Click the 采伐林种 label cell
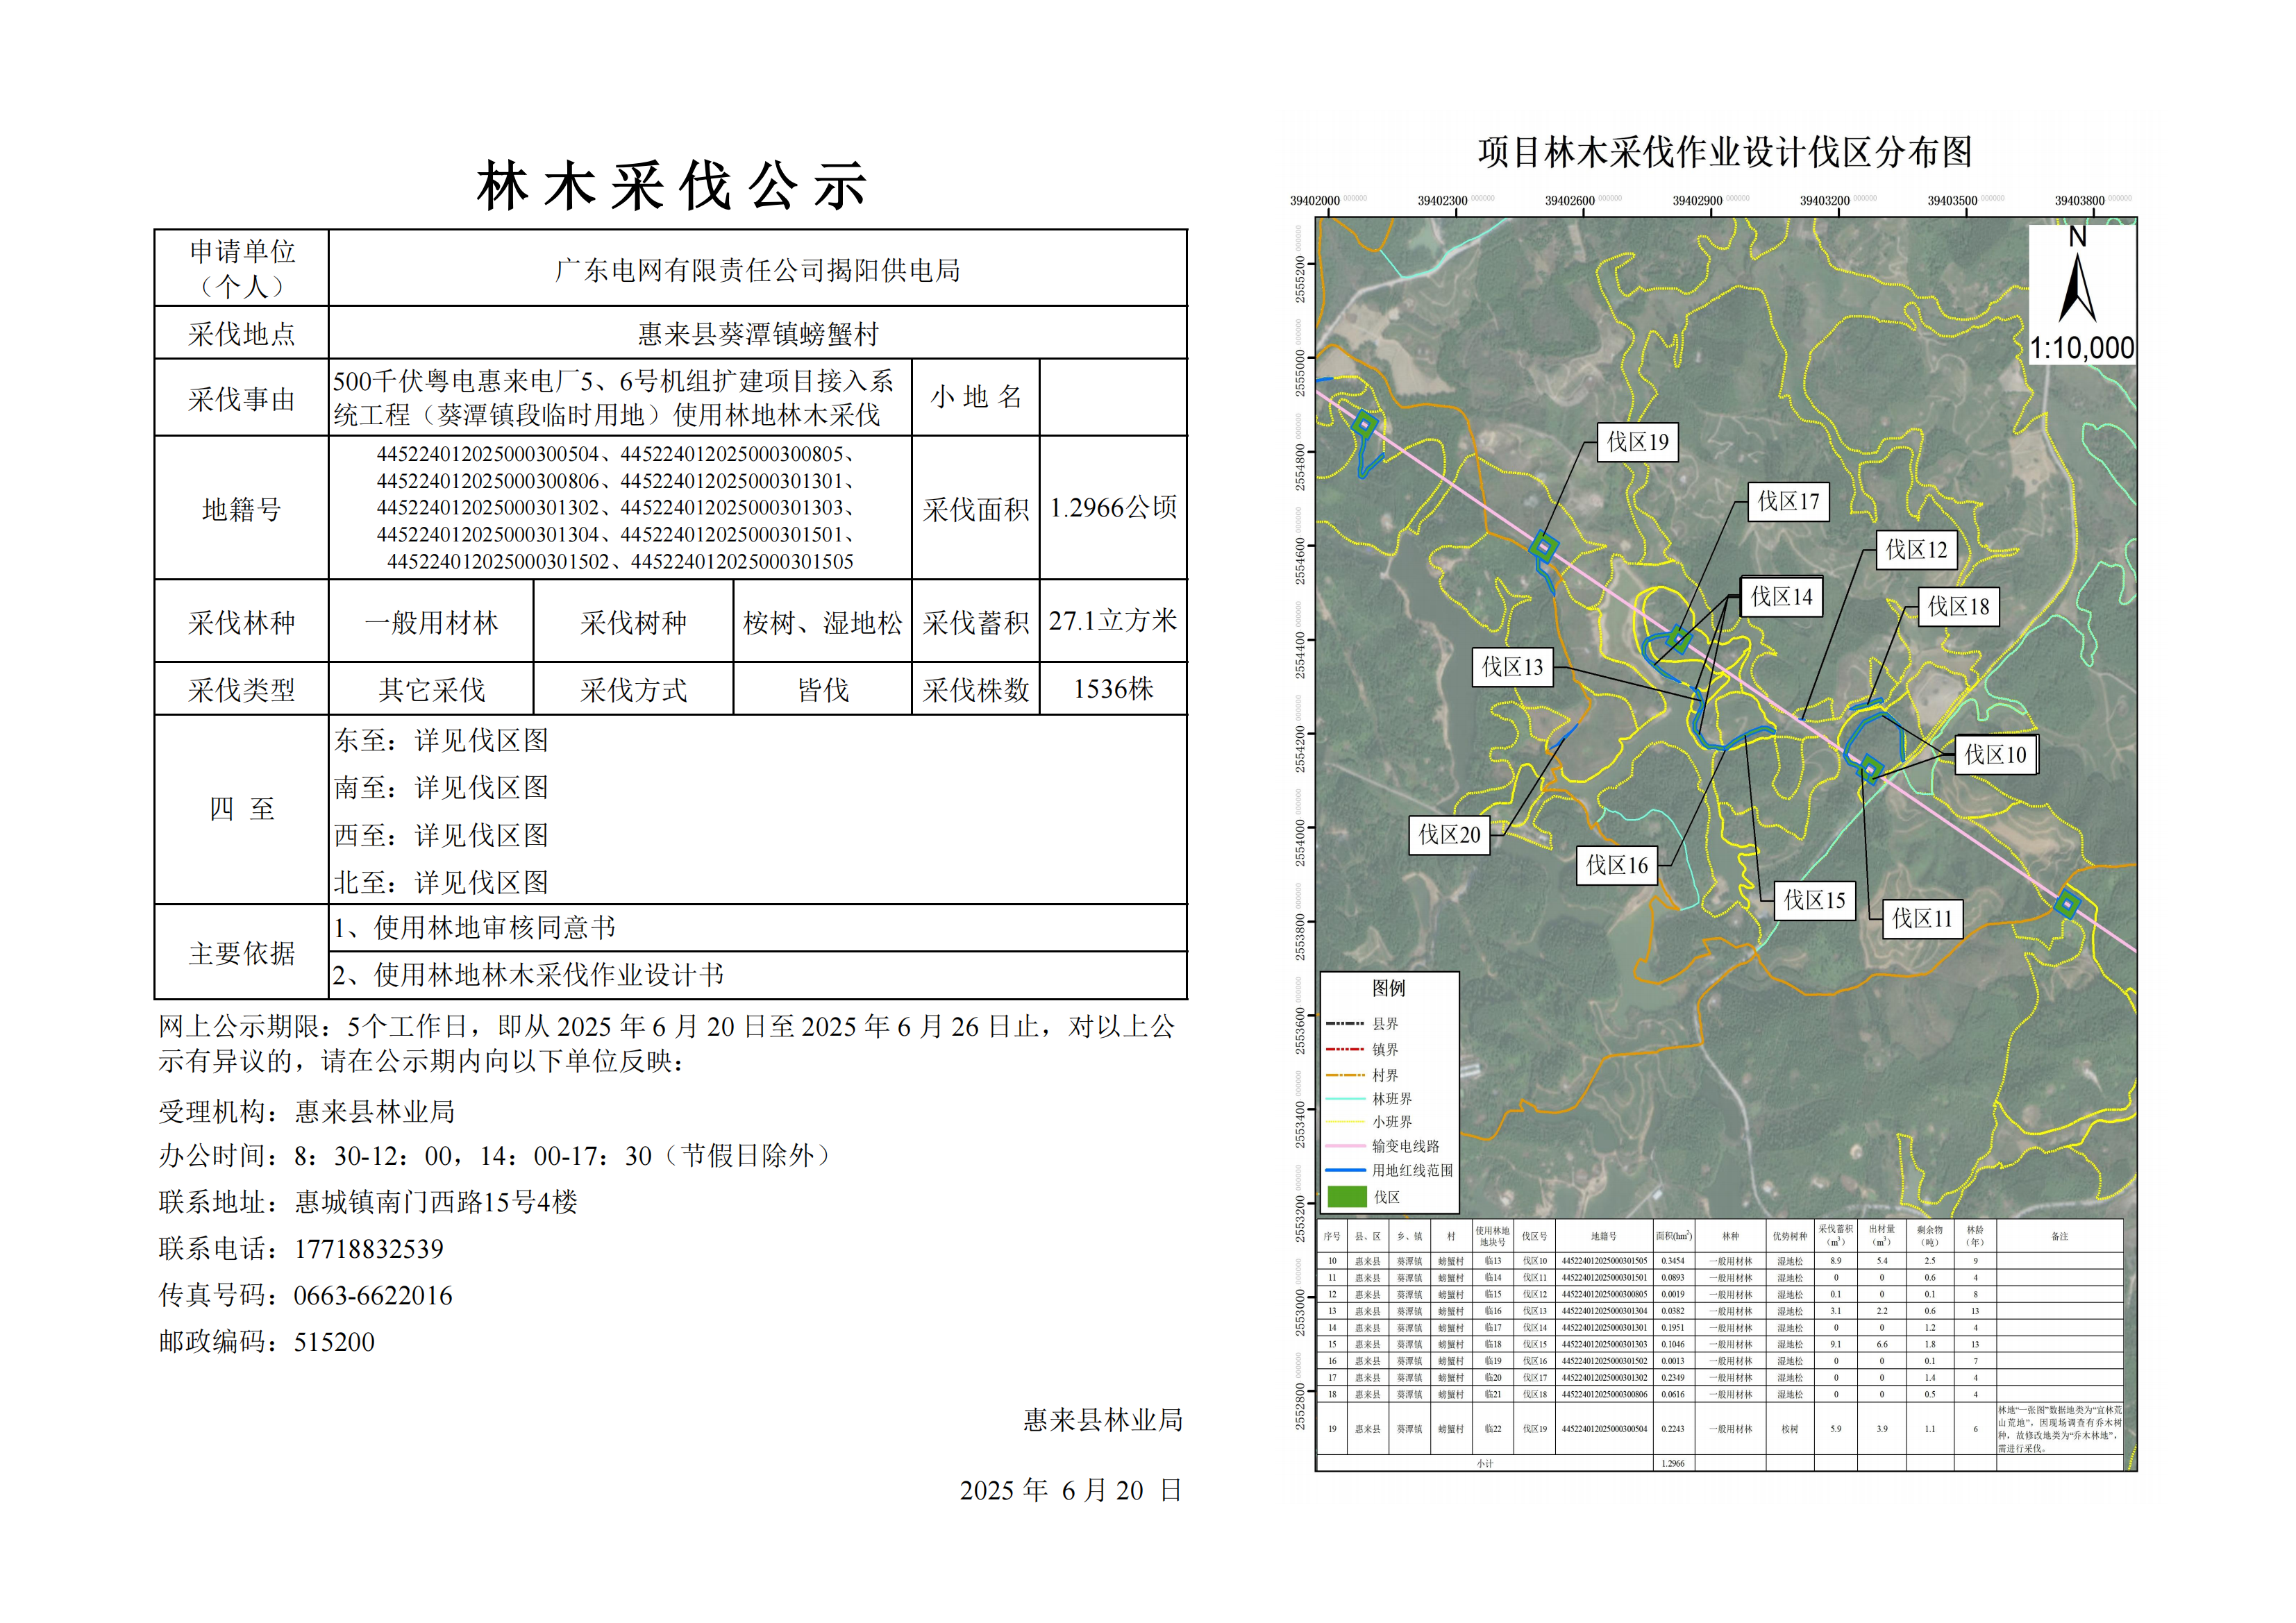 pos(242,622)
